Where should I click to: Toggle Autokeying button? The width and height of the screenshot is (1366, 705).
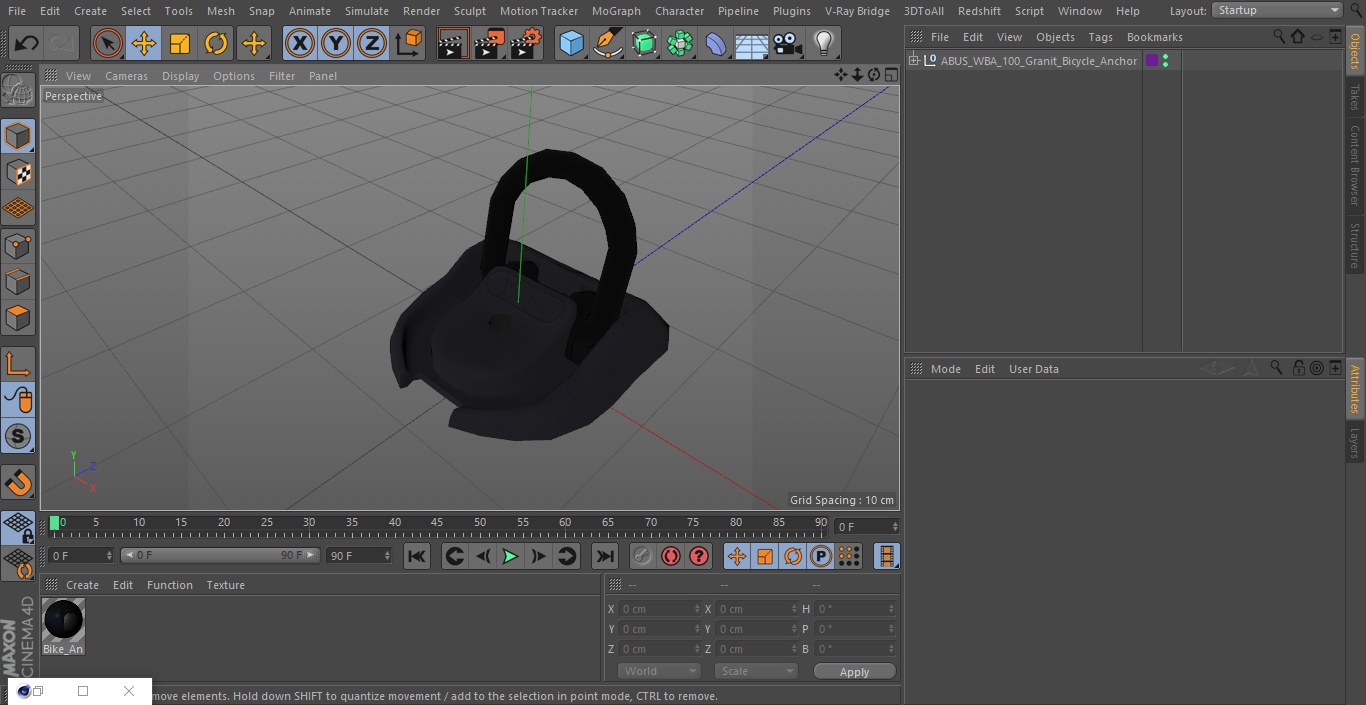click(671, 556)
